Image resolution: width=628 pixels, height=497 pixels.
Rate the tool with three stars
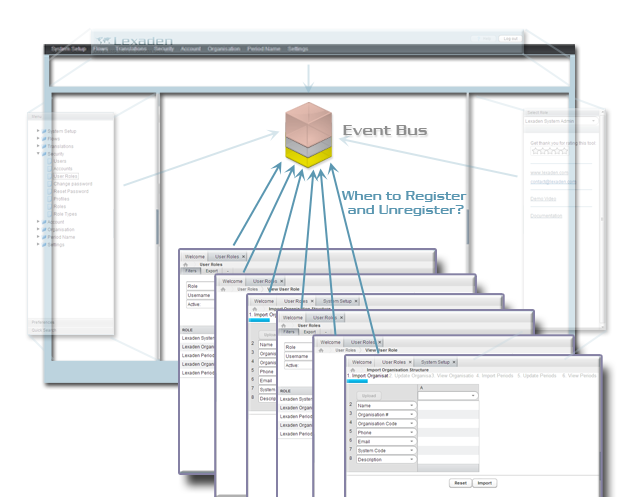click(550, 151)
